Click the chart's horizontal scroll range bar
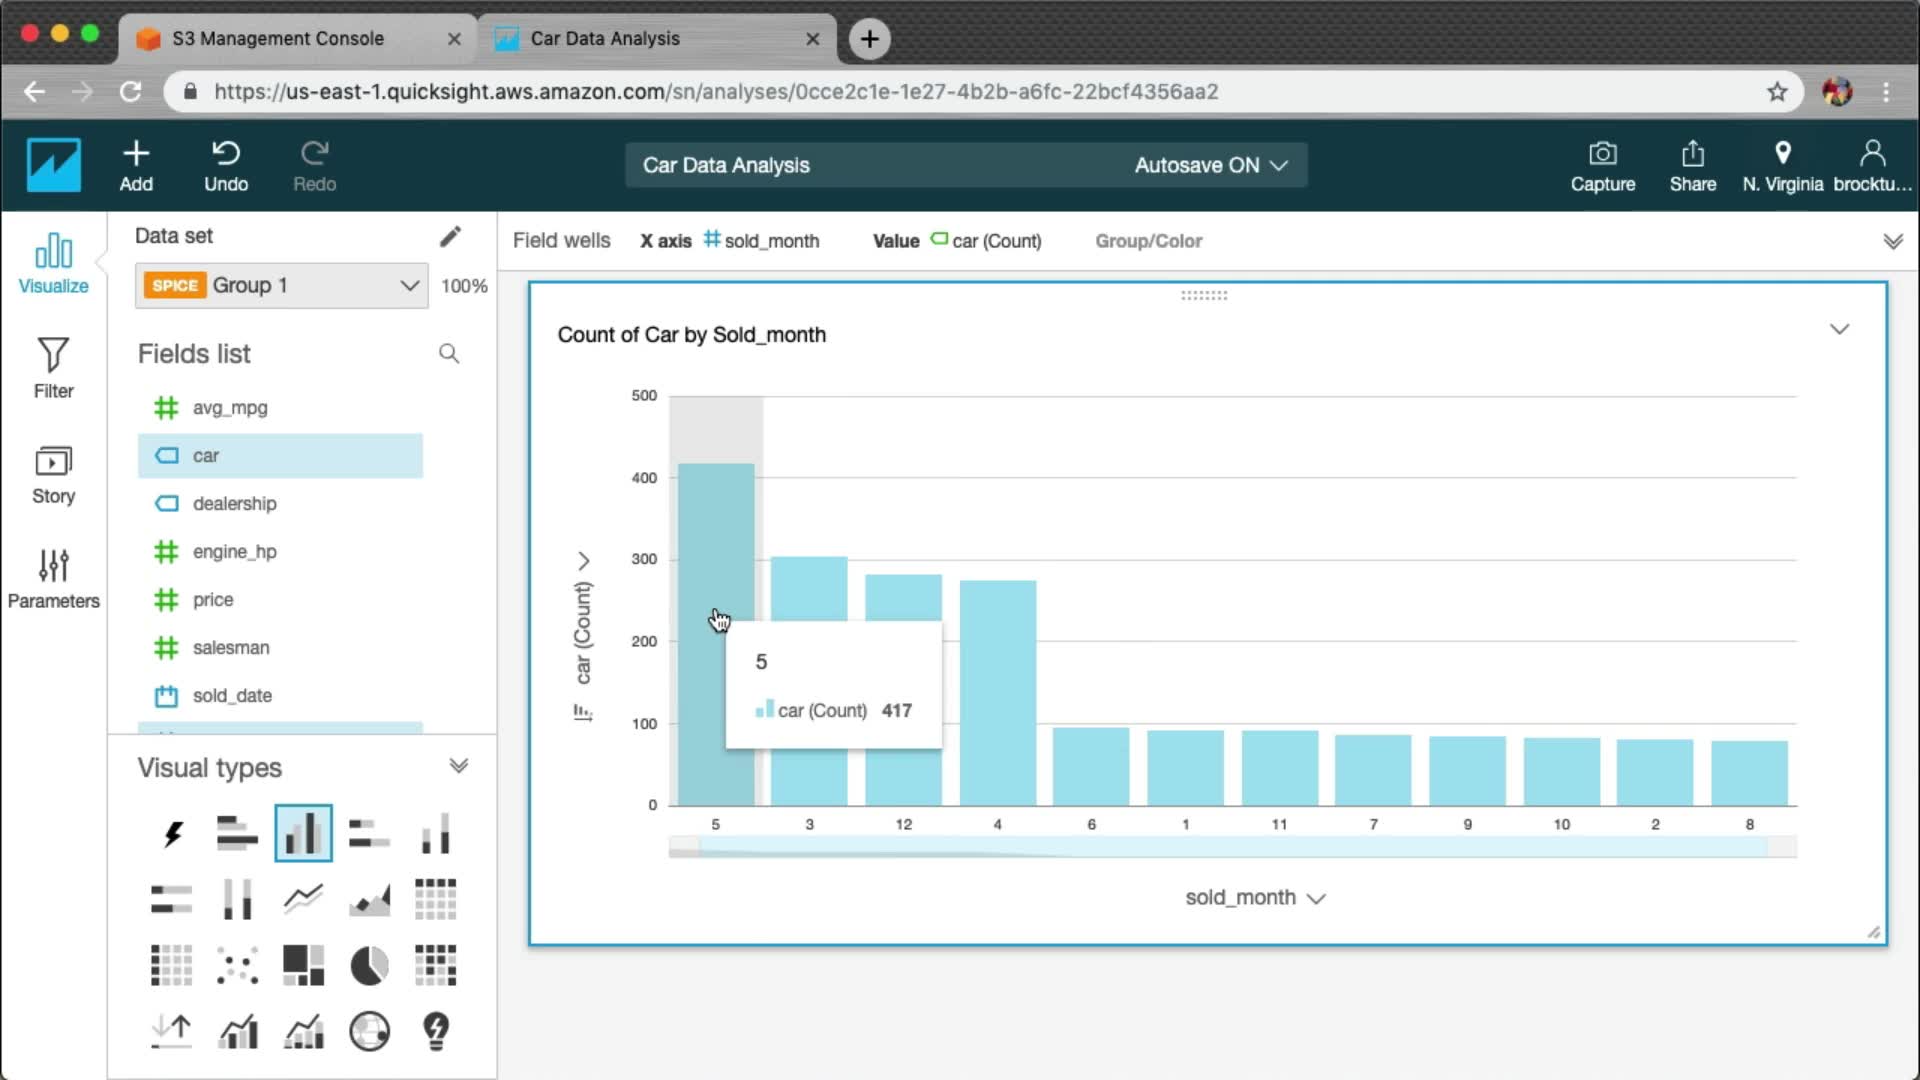Screen dimensions: 1920x1080 pyautogui.click(x=1232, y=847)
